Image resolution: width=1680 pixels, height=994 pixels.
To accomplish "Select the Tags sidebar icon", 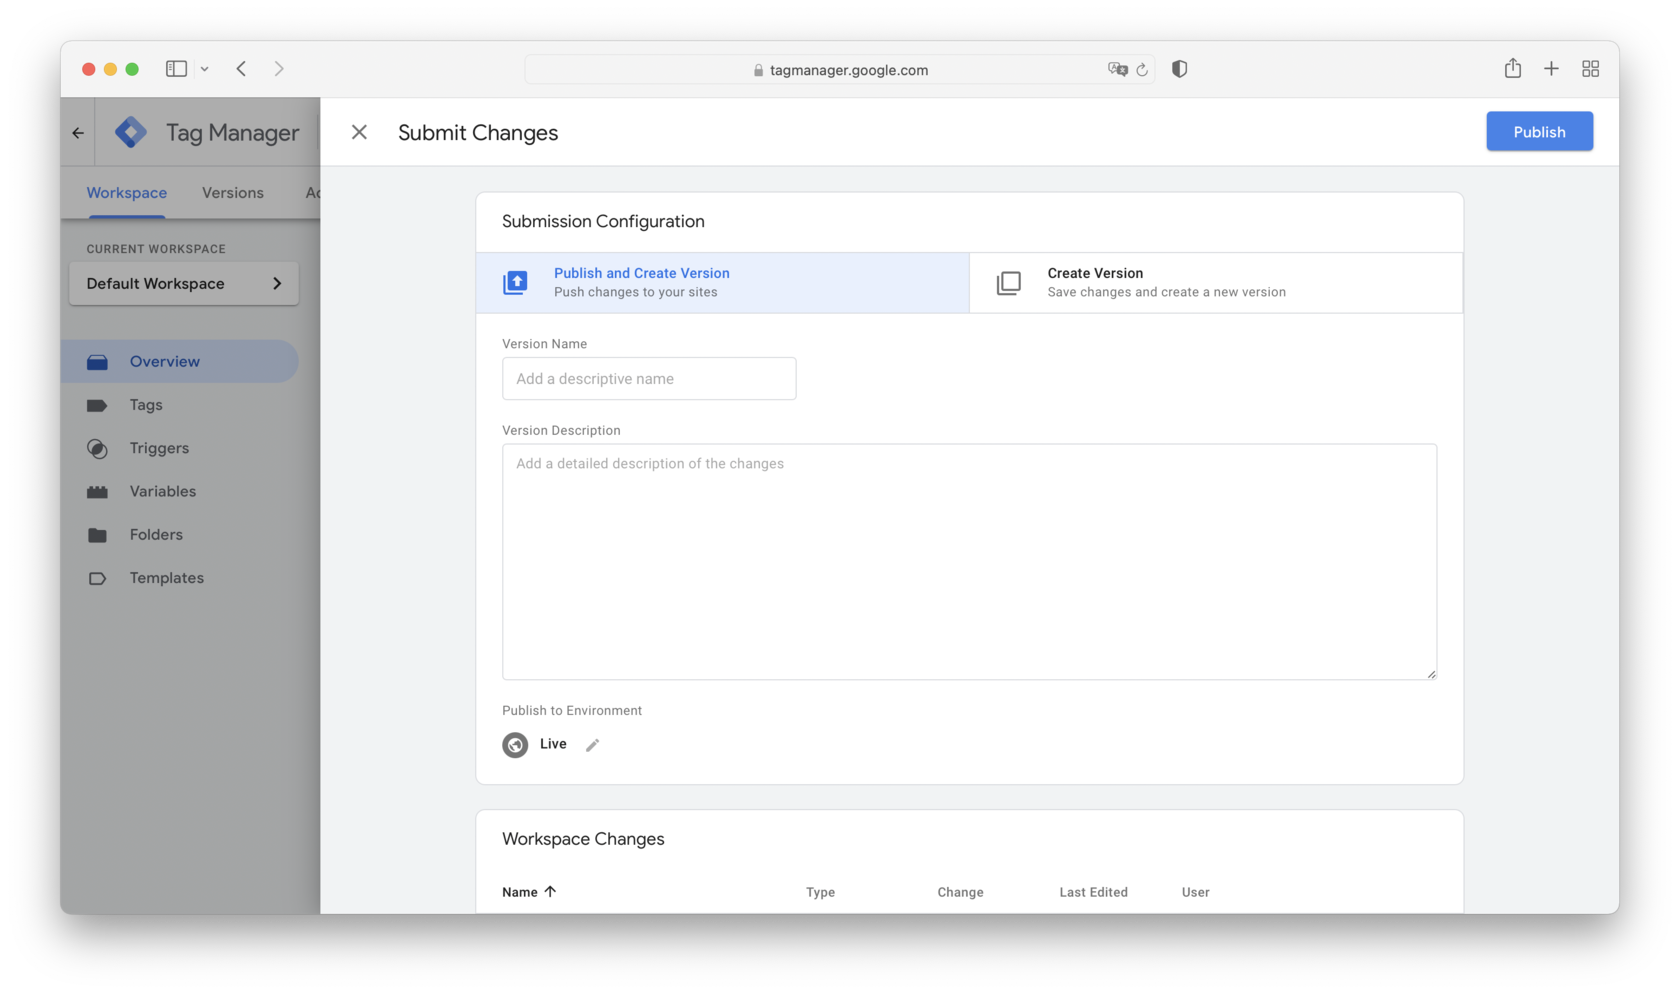I will point(98,405).
